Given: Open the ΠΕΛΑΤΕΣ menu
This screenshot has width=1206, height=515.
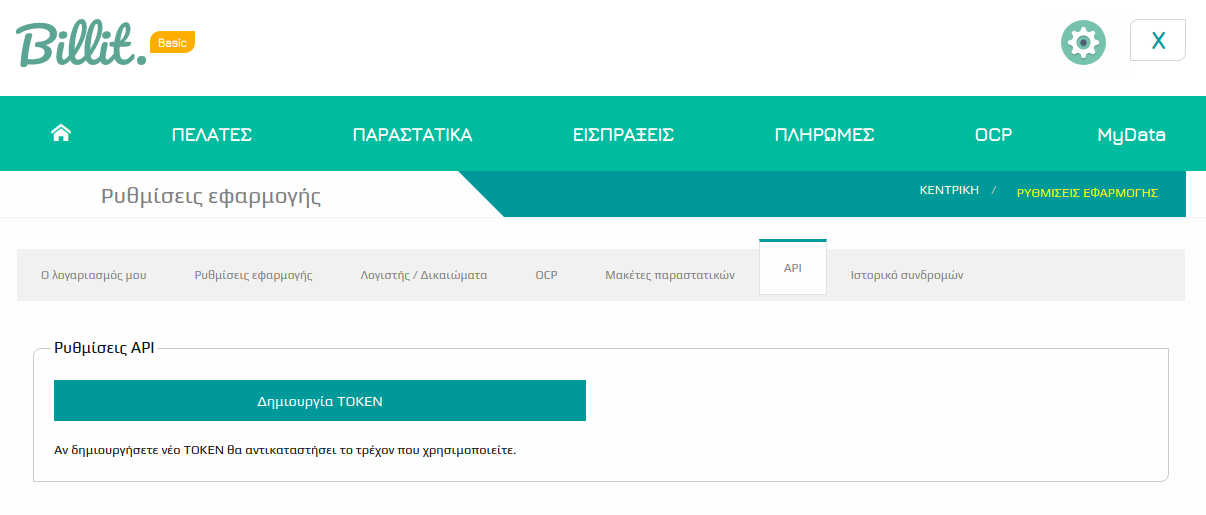Looking at the screenshot, I should pyautogui.click(x=211, y=135).
